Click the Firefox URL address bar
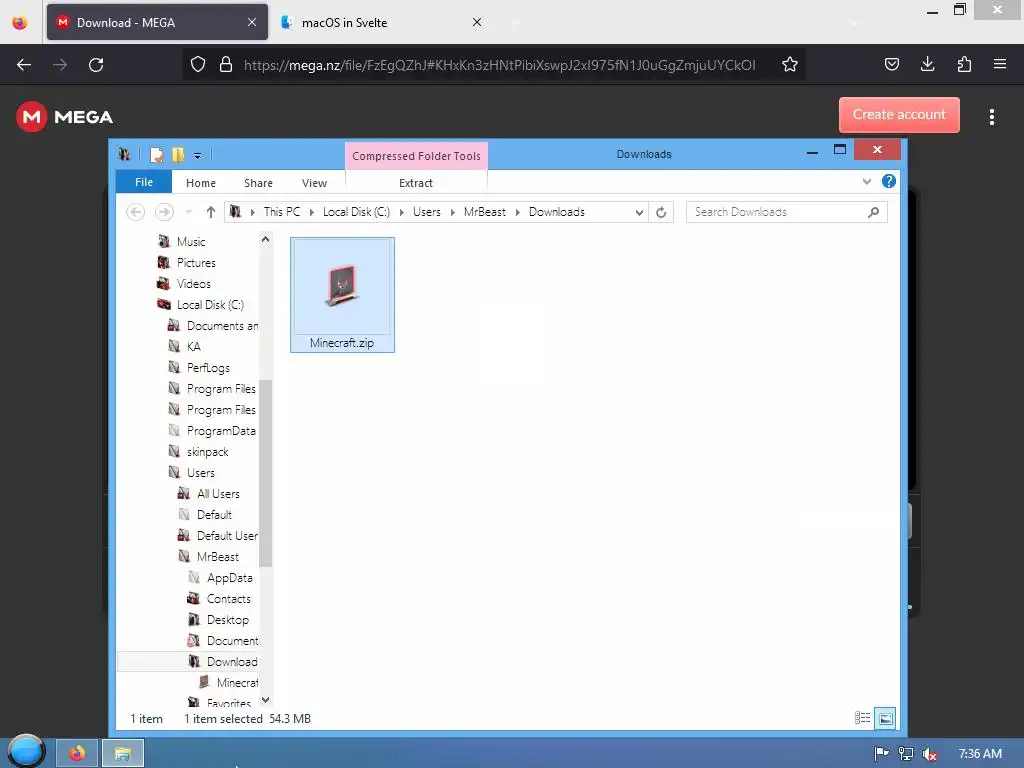 click(500, 65)
